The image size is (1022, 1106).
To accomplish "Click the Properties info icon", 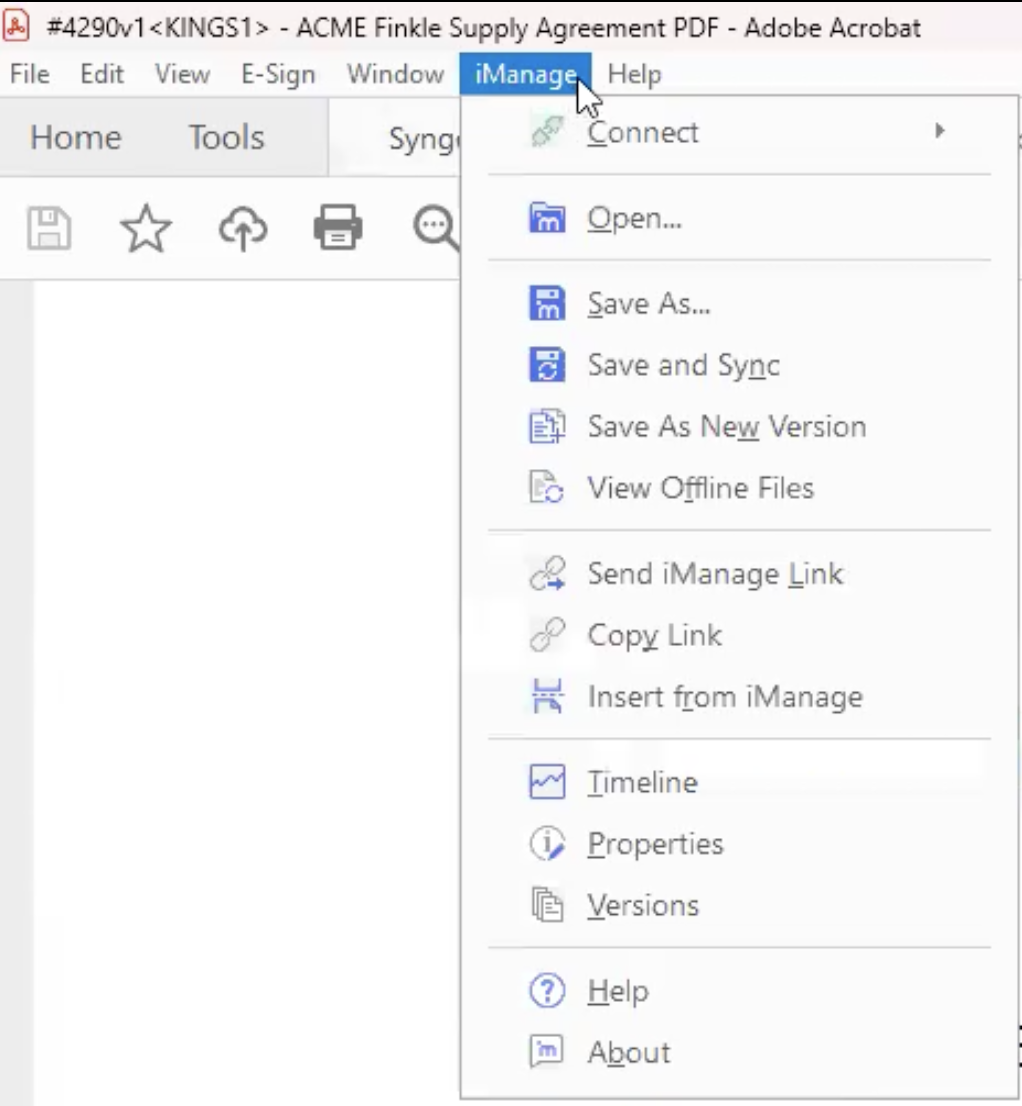I will (x=546, y=844).
